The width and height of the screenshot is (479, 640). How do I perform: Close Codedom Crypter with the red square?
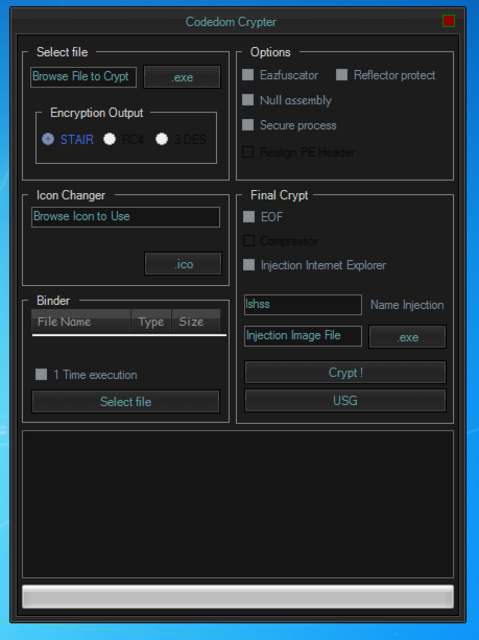pyautogui.click(x=448, y=21)
